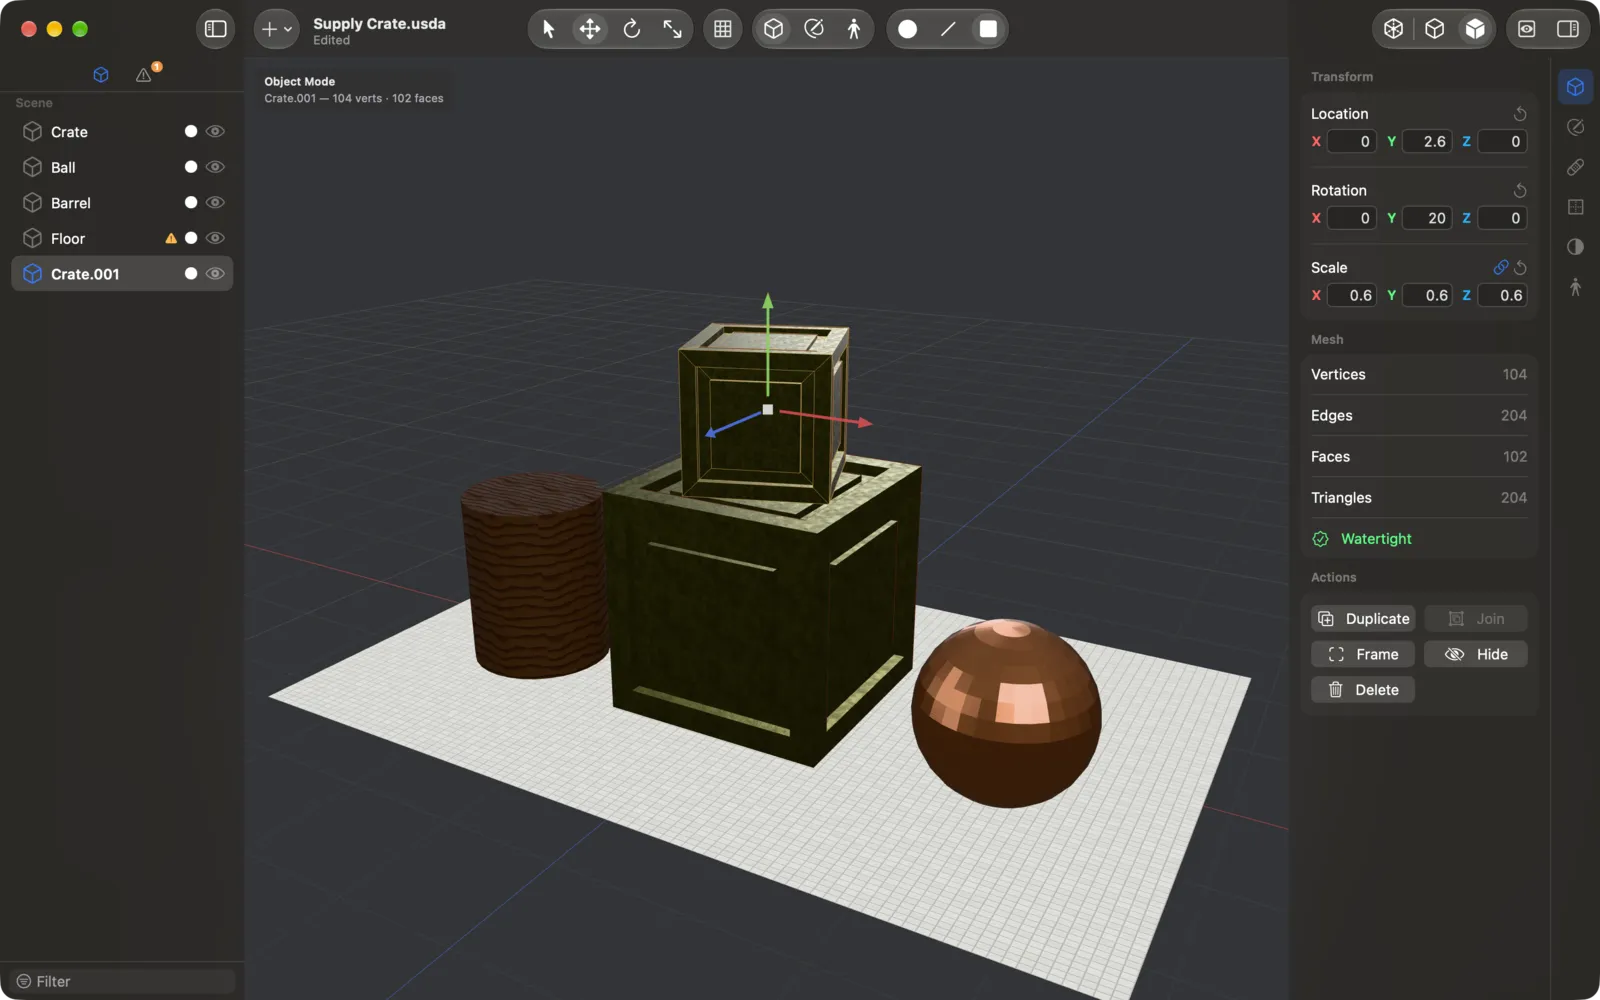
Task: Choose face selection square icon
Action: (x=988, y=29)
